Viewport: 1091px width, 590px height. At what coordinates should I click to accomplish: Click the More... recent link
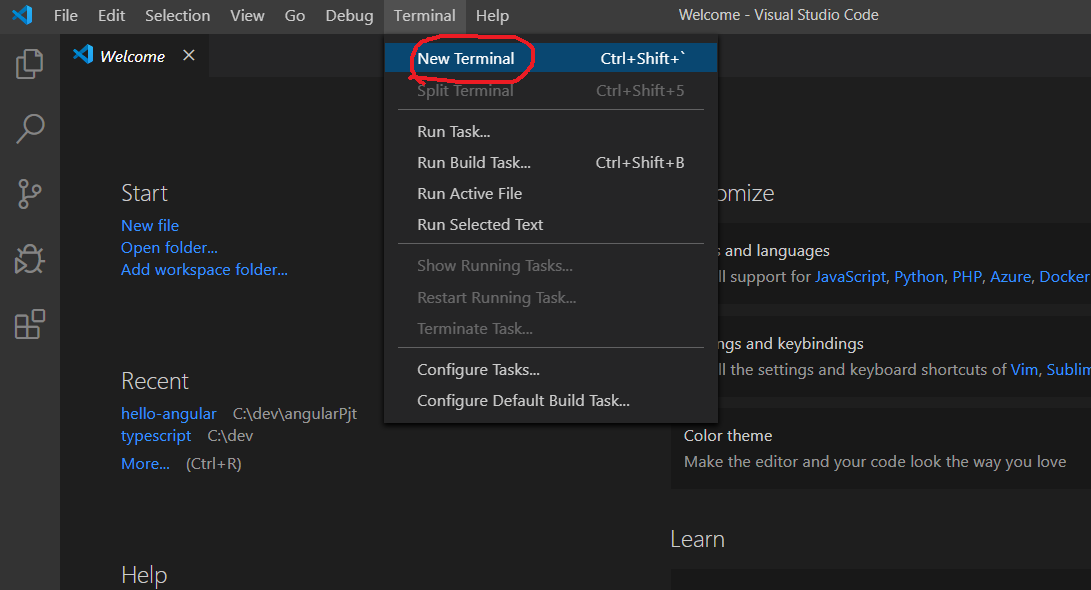point(145,463)
